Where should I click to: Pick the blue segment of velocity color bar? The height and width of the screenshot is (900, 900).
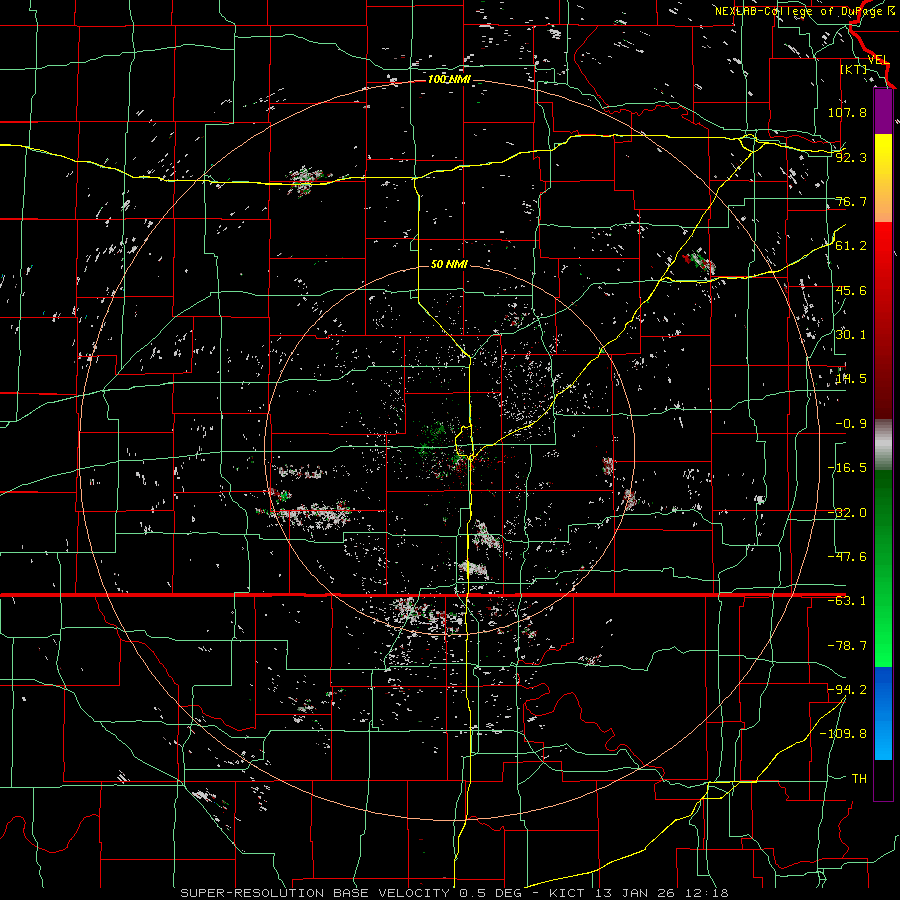883,689
